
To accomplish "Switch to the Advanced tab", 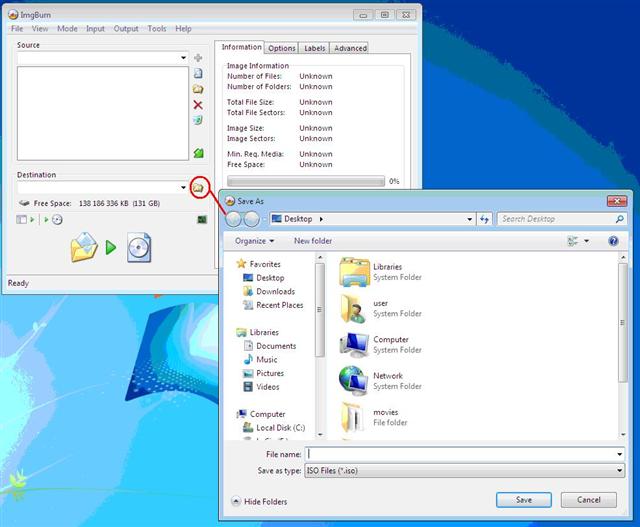I will coord(350,48).
